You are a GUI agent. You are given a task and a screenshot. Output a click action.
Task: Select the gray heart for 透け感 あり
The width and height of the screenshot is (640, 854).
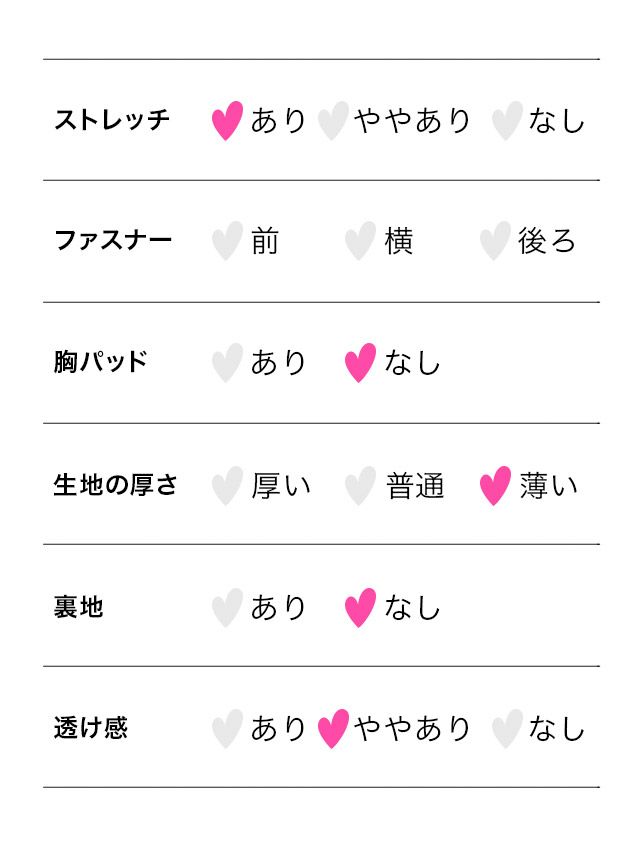228,729
